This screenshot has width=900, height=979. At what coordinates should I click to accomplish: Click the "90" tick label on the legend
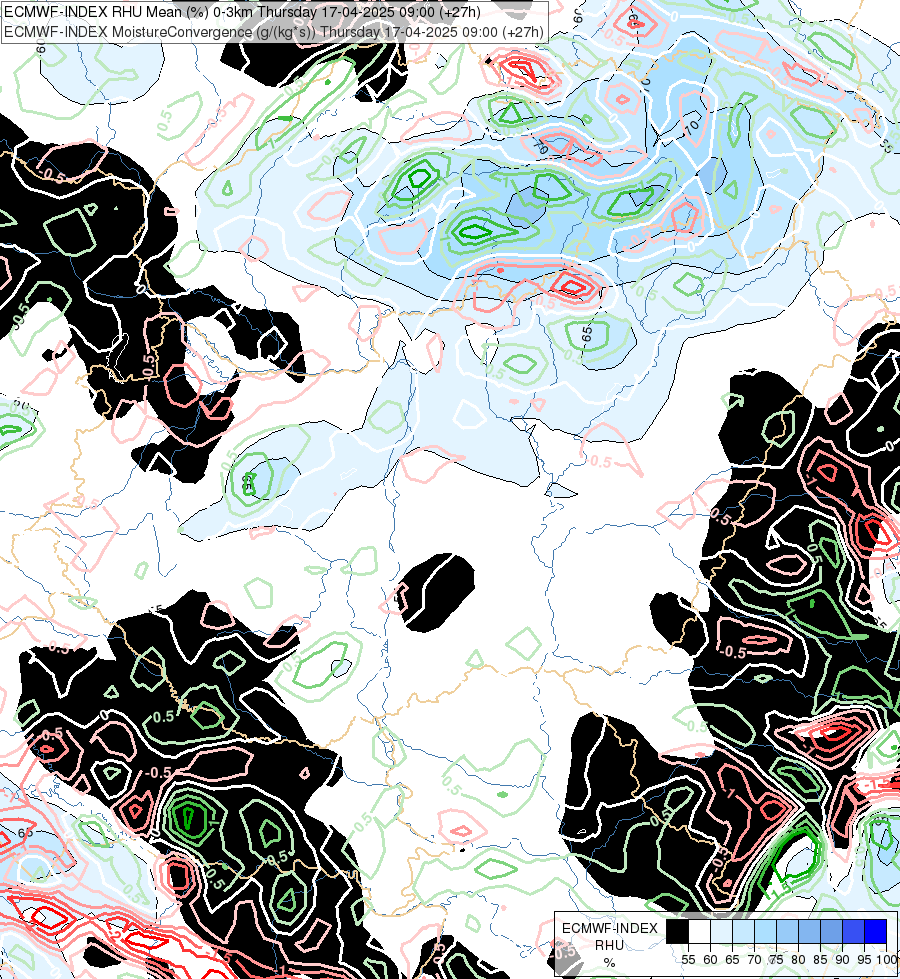click(843, 960)
